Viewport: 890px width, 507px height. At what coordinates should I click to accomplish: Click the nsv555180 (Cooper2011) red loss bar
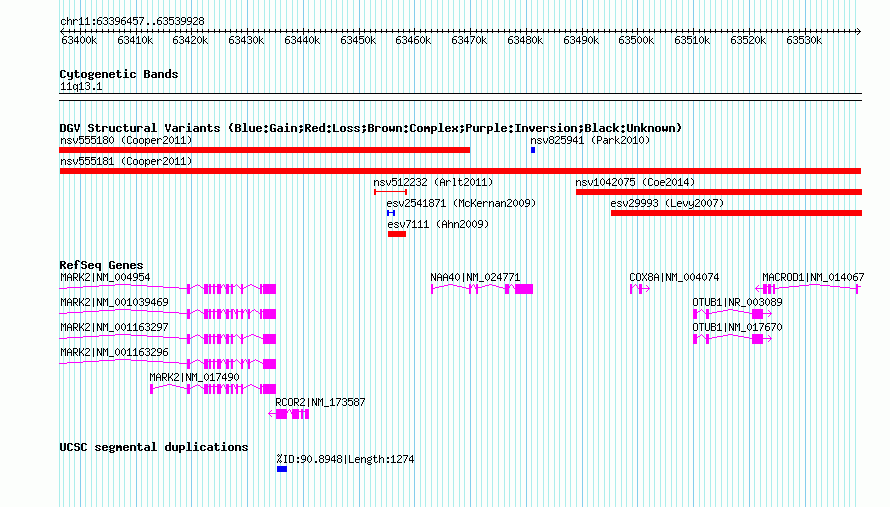click(265, 150)
